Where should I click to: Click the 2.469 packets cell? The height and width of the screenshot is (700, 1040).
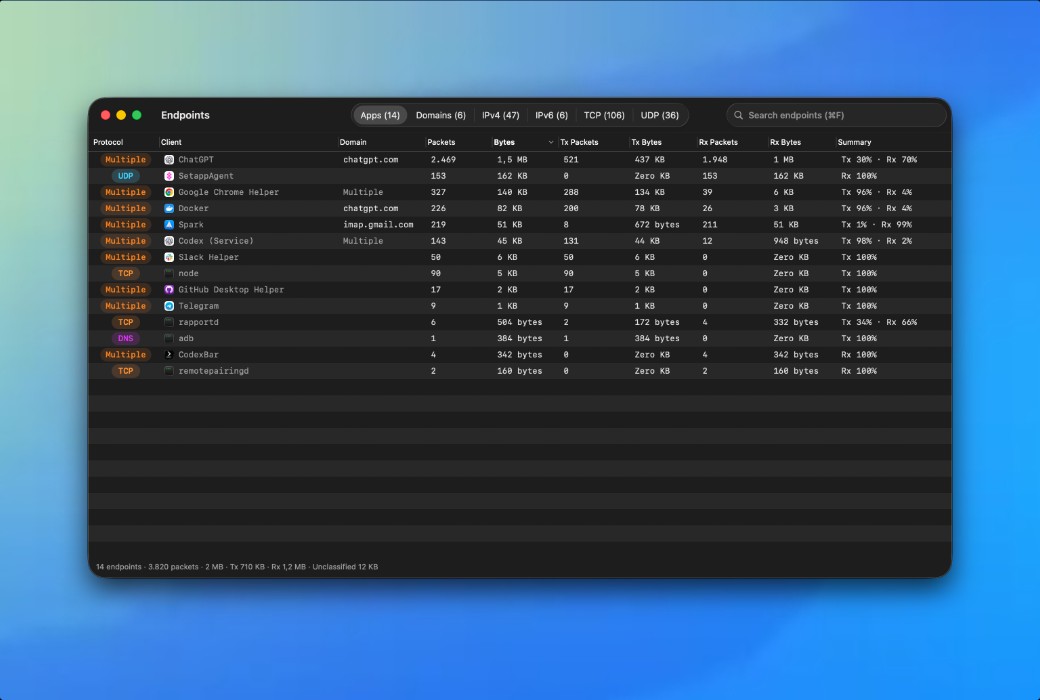443,160
